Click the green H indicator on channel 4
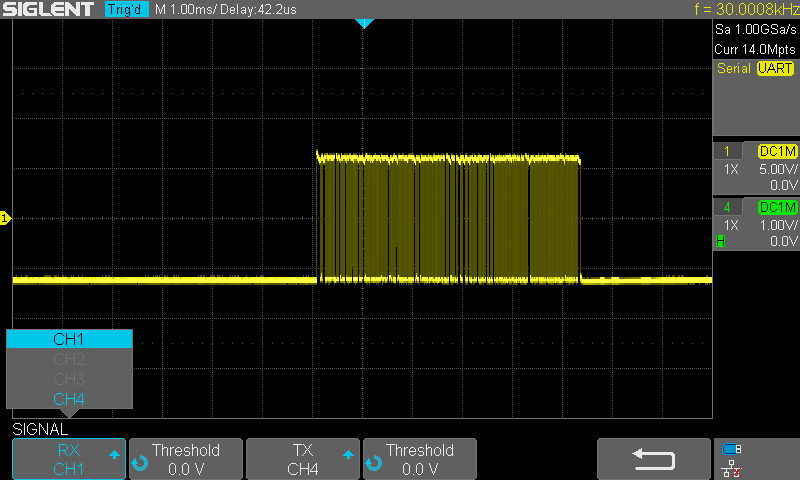 tap(720, 241)
